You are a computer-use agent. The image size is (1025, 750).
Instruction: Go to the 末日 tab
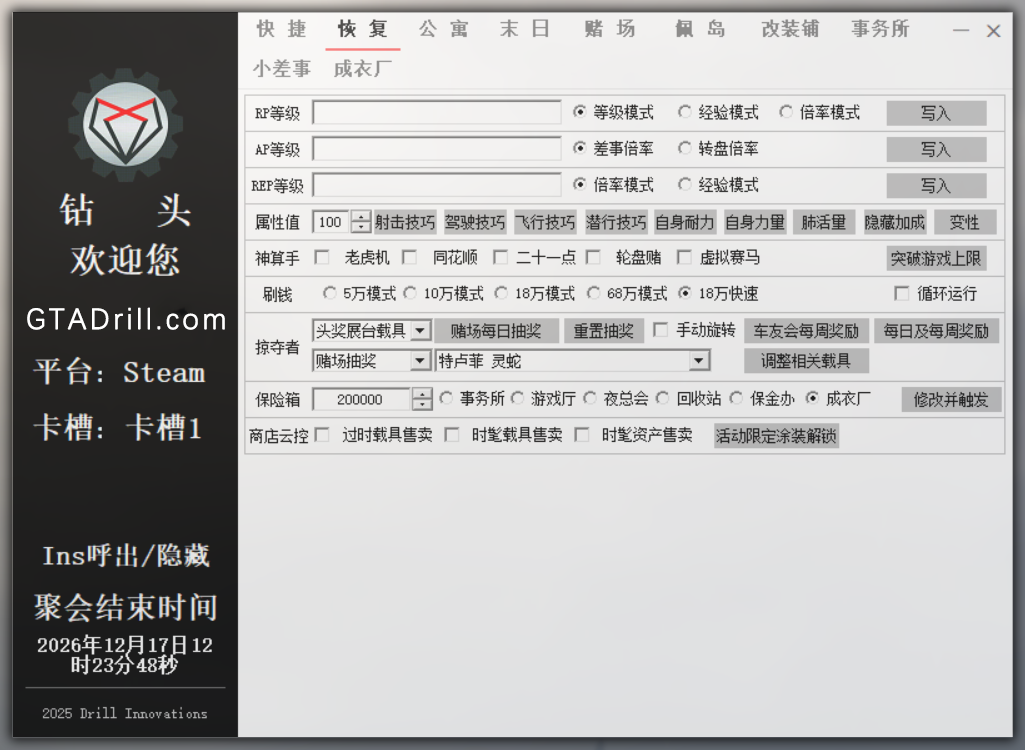(x=525, y=29)
